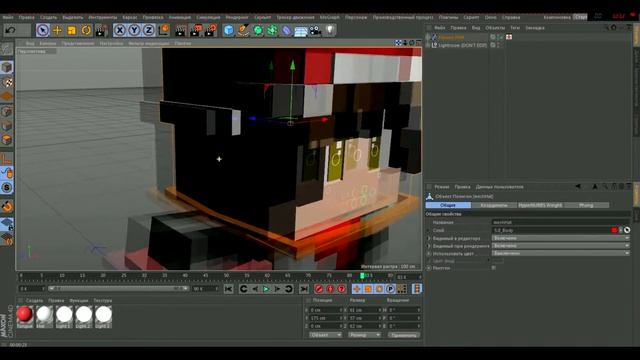The width and height of the screenshot is (640, 360).
Task: Click the object Name input field
Action: coord(560,222)
